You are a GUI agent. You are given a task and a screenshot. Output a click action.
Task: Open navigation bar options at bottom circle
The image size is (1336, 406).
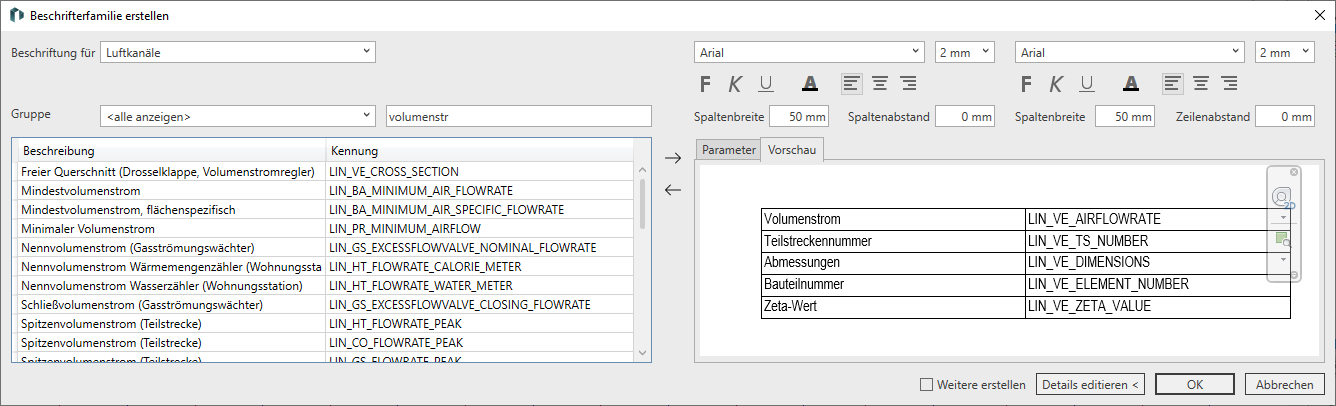click(x=1293, y=275)
